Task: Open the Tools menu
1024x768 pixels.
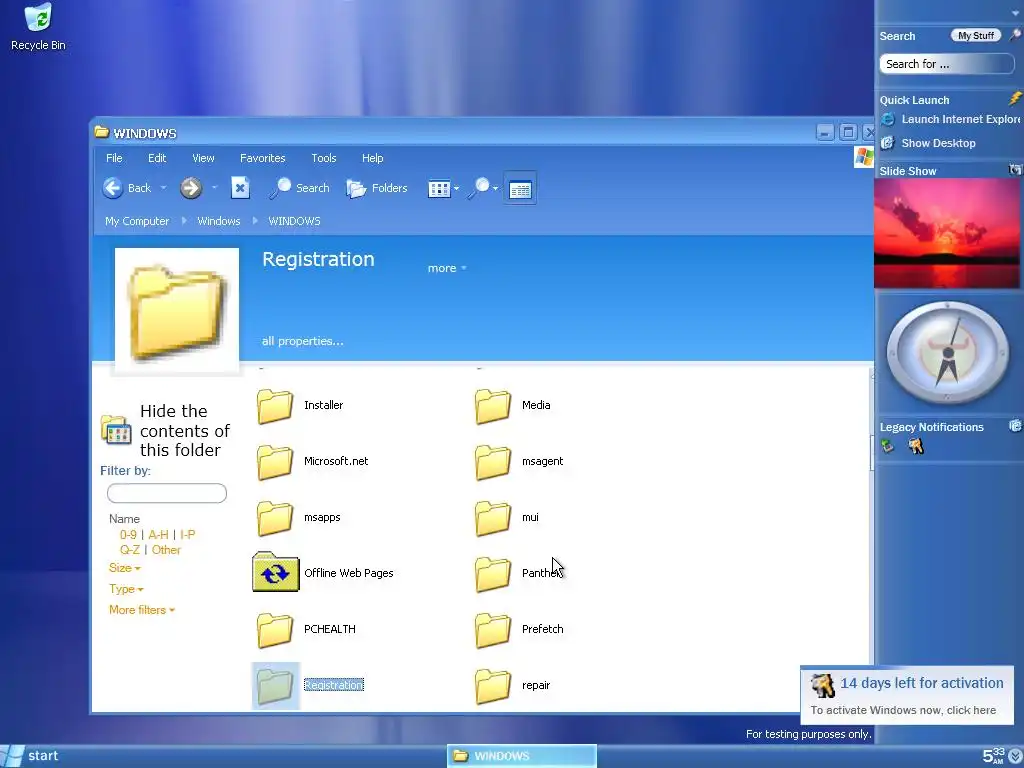Action: 324,158
